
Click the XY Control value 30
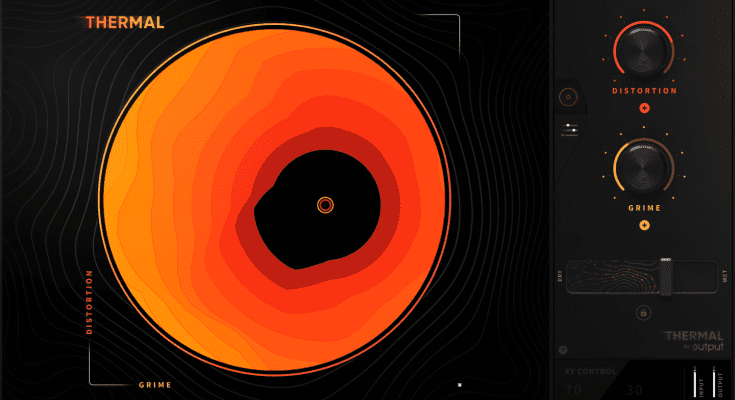coord(635,390)
